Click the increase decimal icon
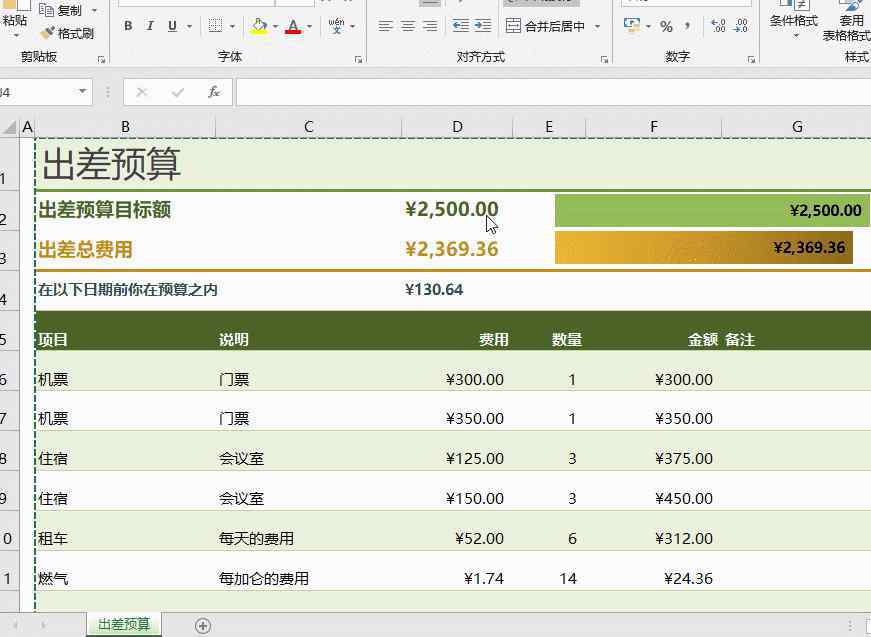 pos(718,26)
